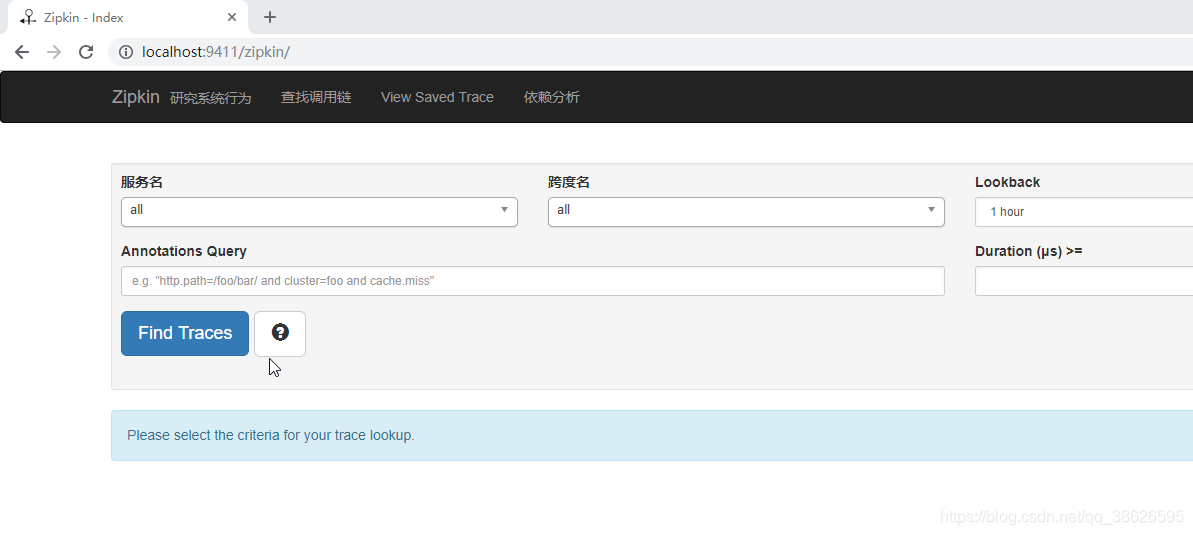Click the address bar URL localhost:9411/zipkin/

(x=216, y=52)
